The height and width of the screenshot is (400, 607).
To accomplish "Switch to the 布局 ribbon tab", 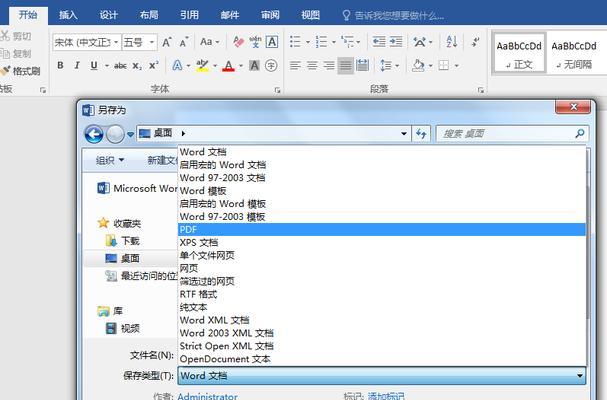I will (x=149, y=15).
